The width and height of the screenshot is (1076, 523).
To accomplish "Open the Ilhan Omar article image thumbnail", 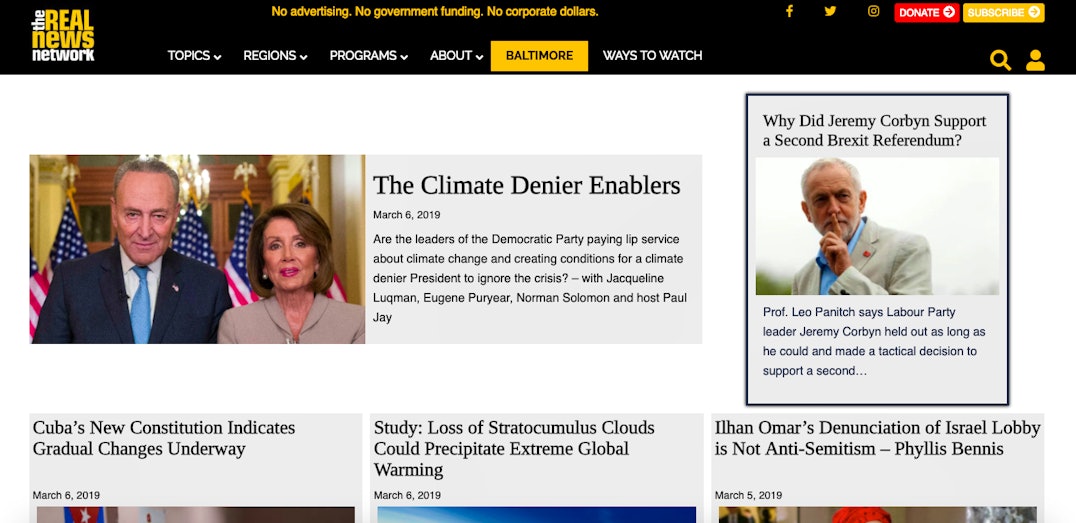I will point(878,515).
